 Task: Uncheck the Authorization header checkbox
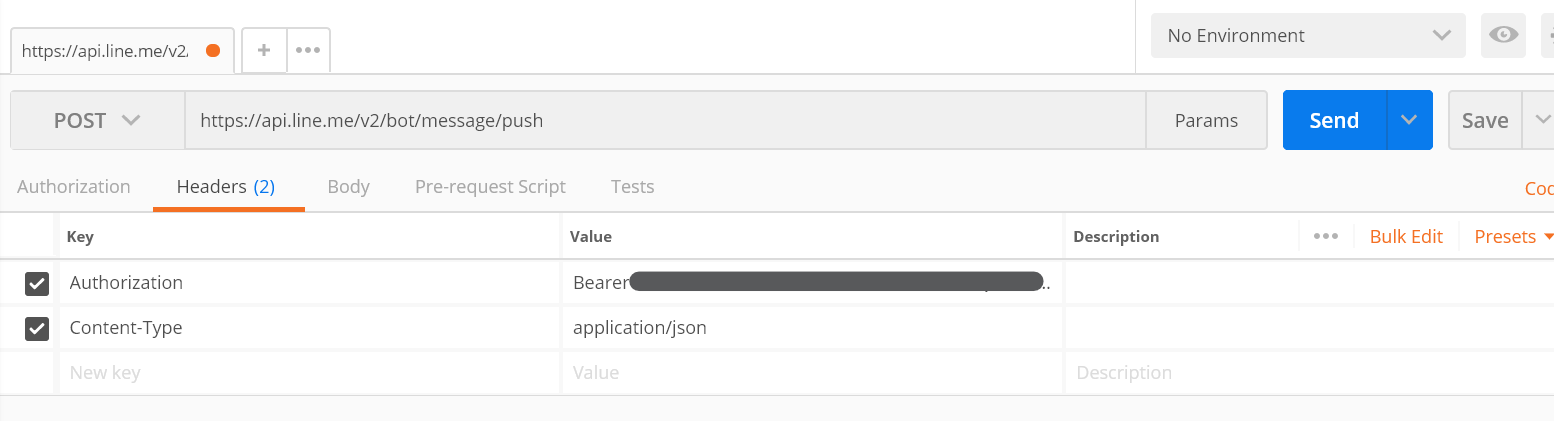coord(37,283)
